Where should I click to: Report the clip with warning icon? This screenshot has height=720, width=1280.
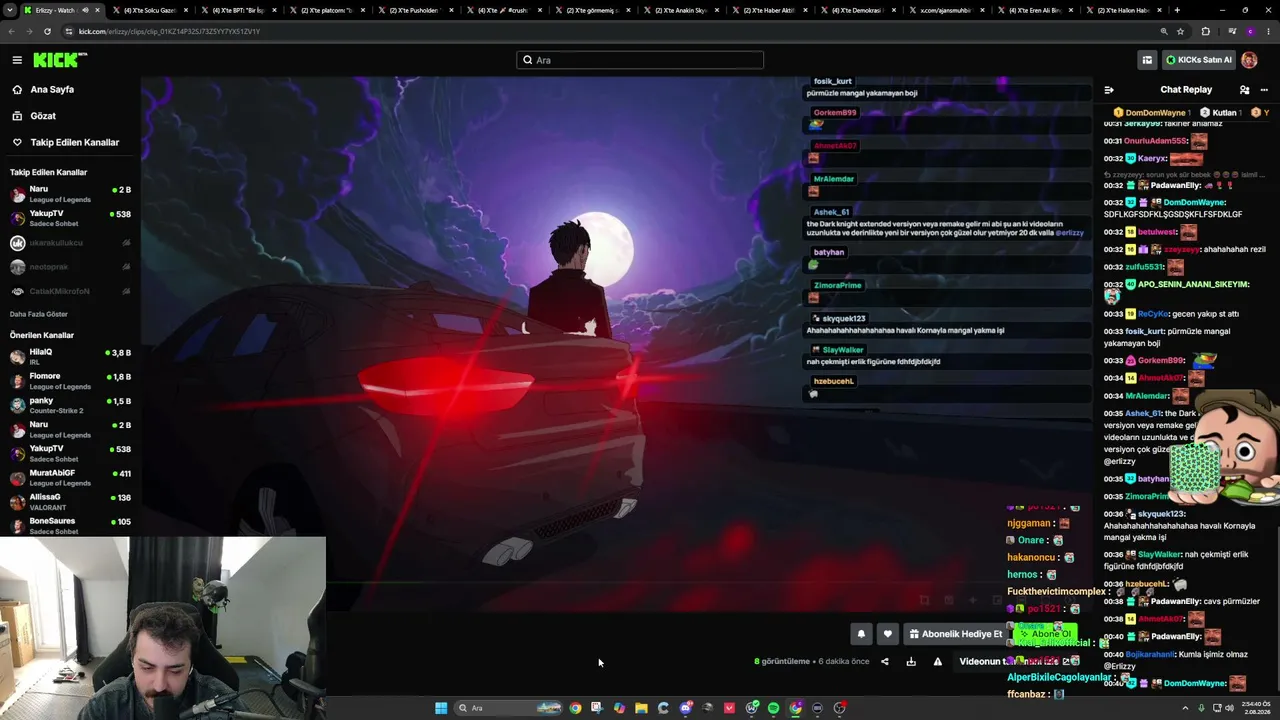[937, 661]
